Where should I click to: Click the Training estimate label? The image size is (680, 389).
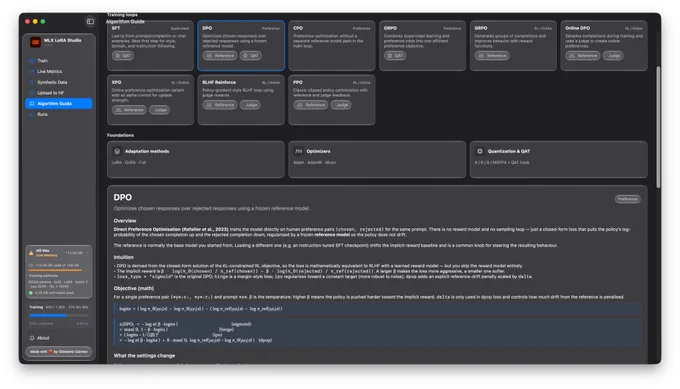pyautogui.click(x=43, y=275)
